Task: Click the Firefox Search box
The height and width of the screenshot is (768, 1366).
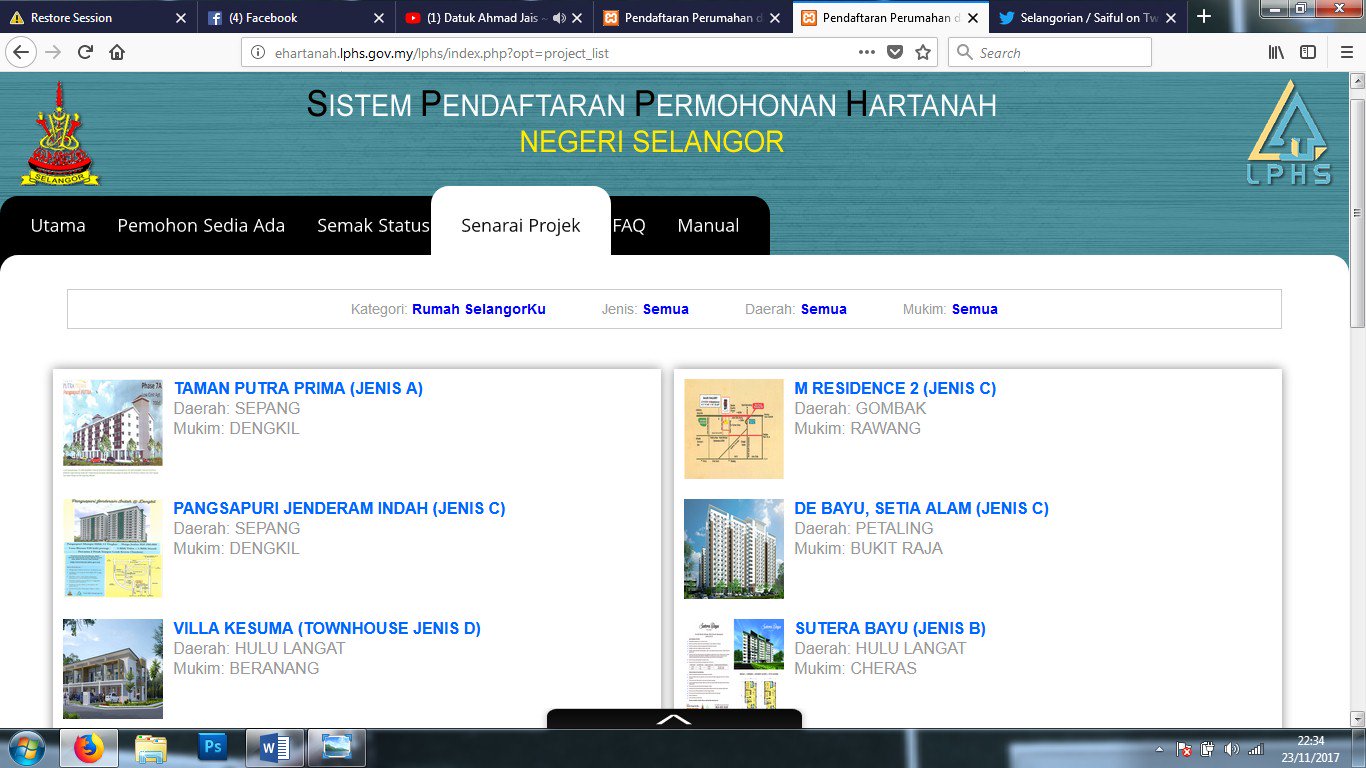Action: (x=1050, y=53)
